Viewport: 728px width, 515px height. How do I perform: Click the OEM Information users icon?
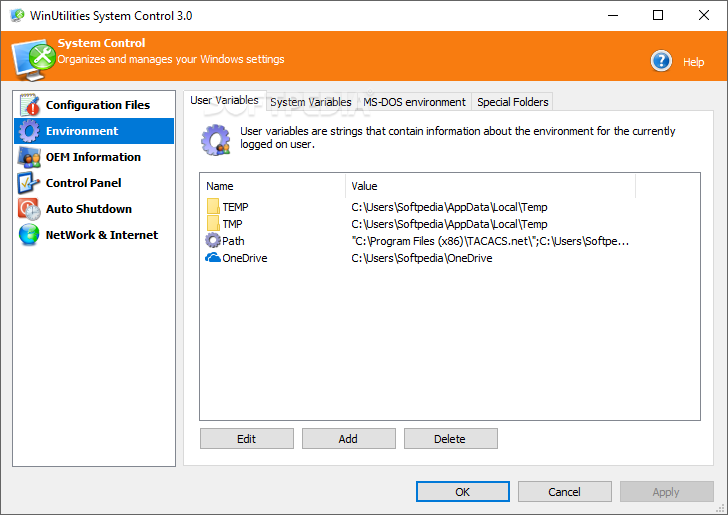click(29, 157)
